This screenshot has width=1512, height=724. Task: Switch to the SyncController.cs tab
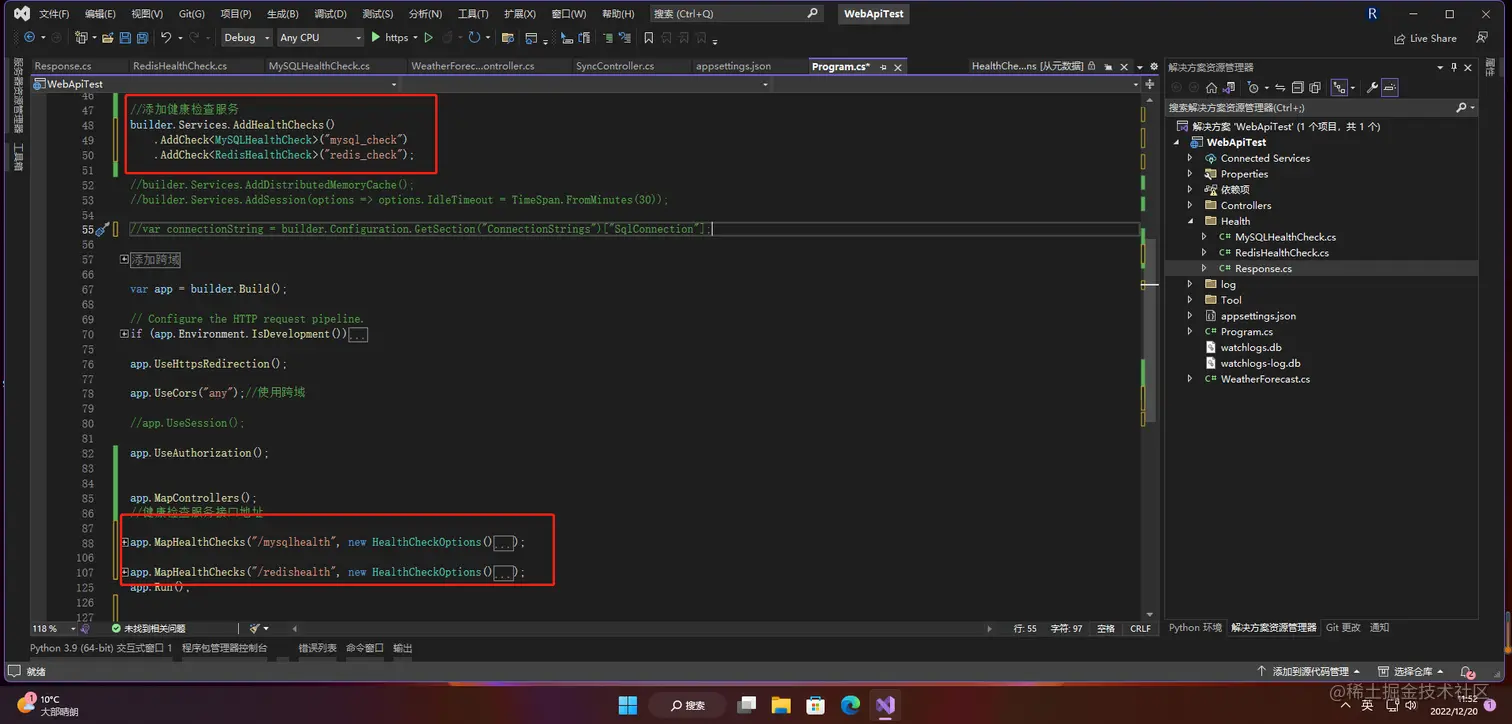coord(615,66)
